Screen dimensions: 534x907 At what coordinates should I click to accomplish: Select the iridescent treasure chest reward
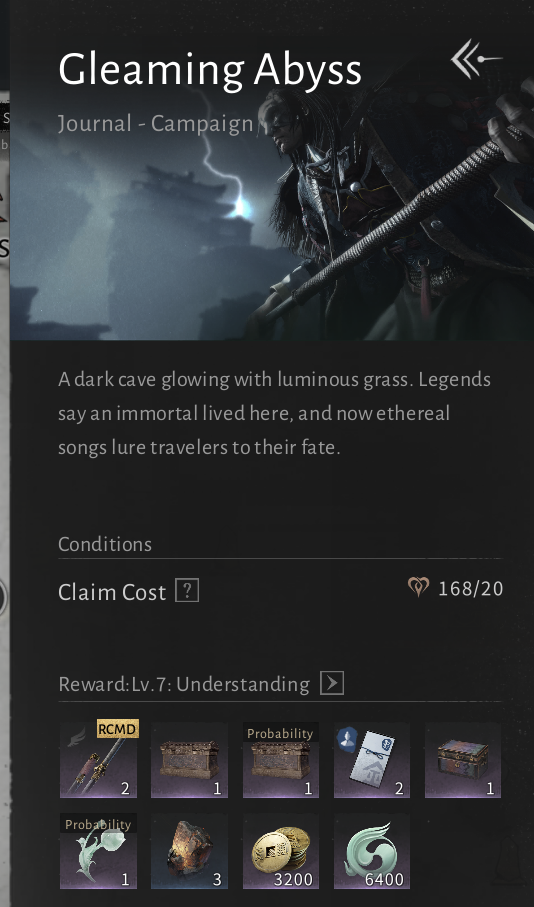463,759
